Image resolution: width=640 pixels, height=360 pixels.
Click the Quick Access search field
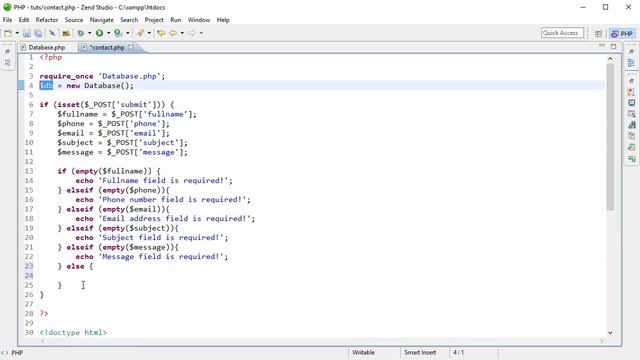point(562,33)
